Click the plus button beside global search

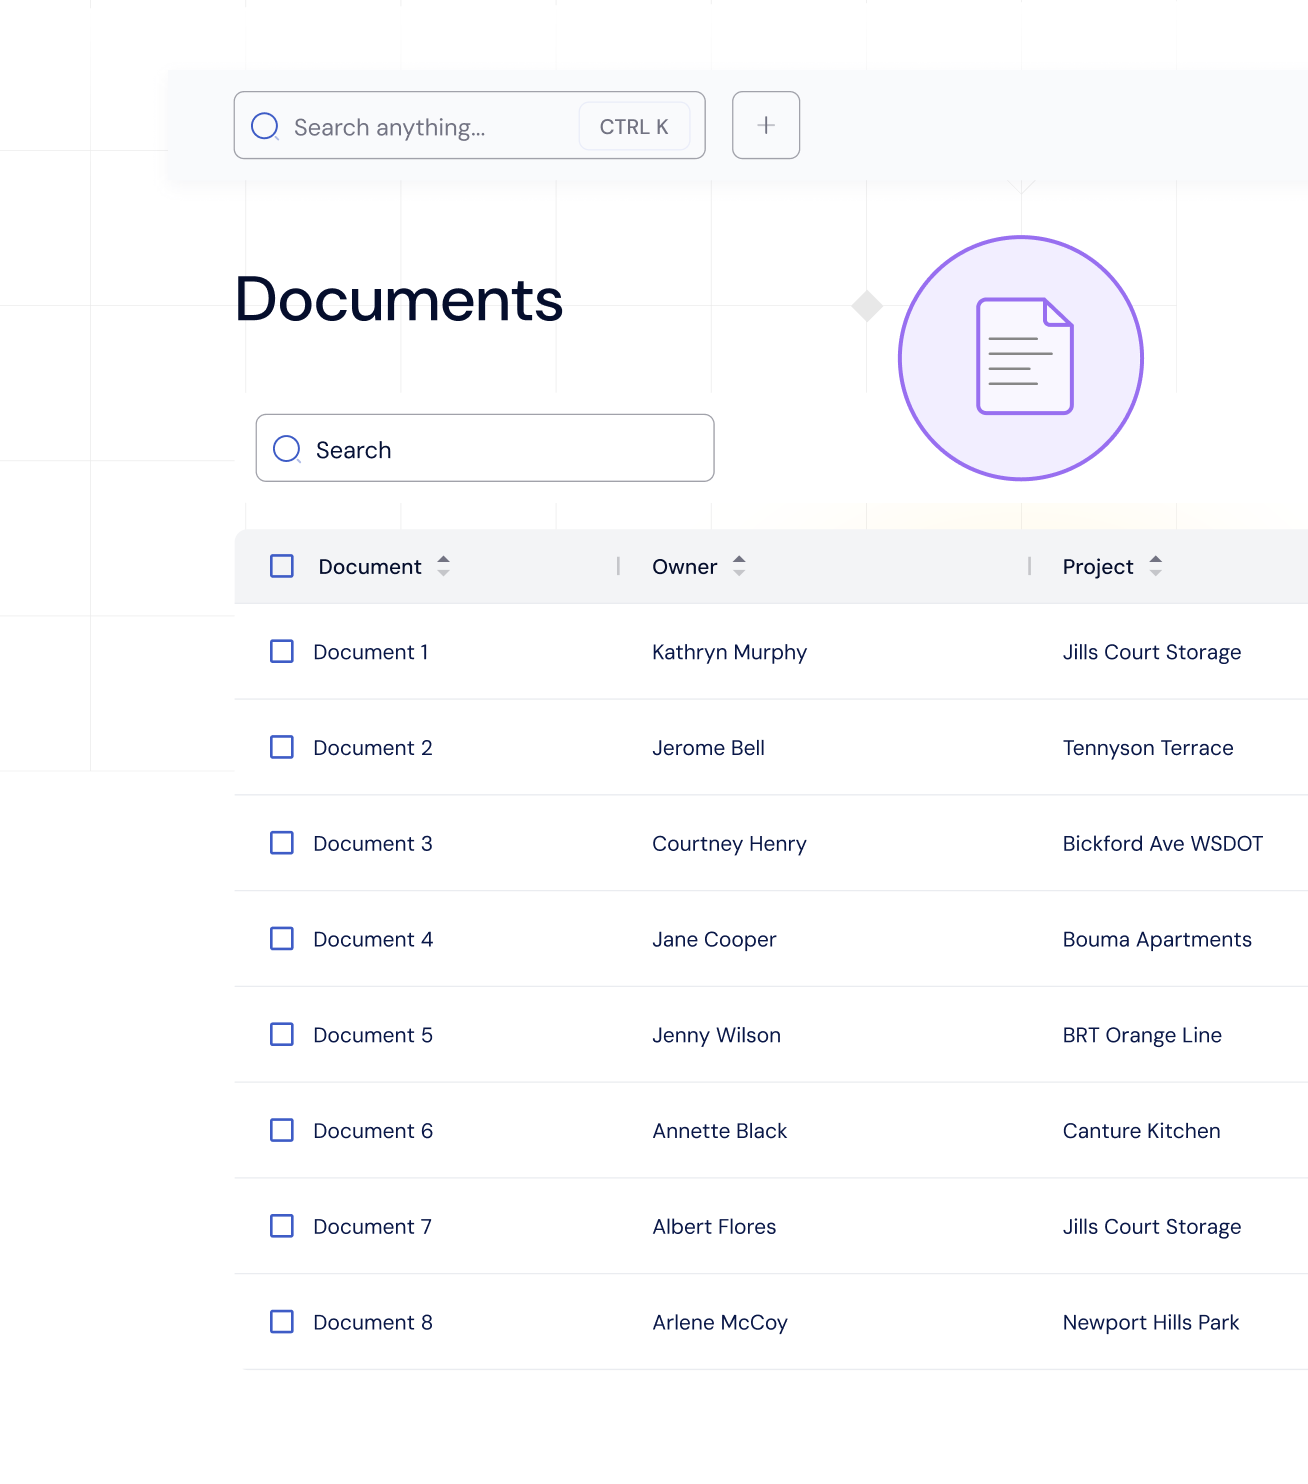765,125
